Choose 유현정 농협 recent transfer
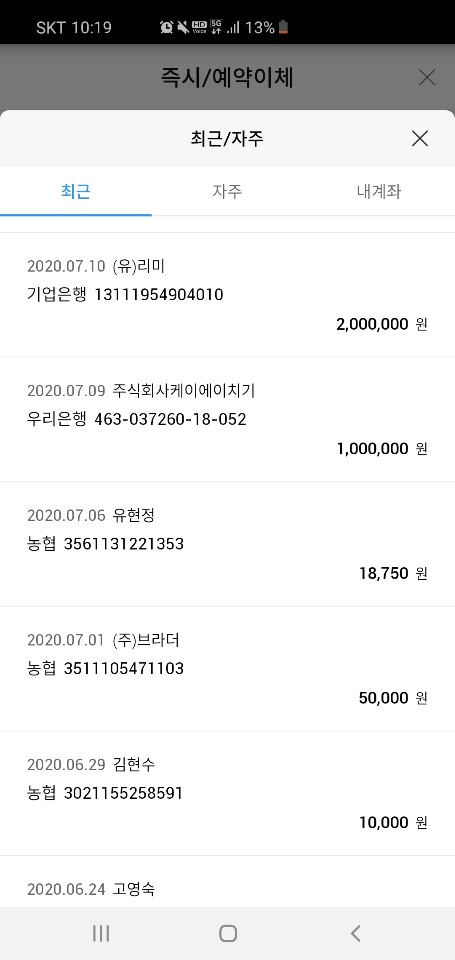Viewport: 455px width, 960px height. [x=227, y=544]
